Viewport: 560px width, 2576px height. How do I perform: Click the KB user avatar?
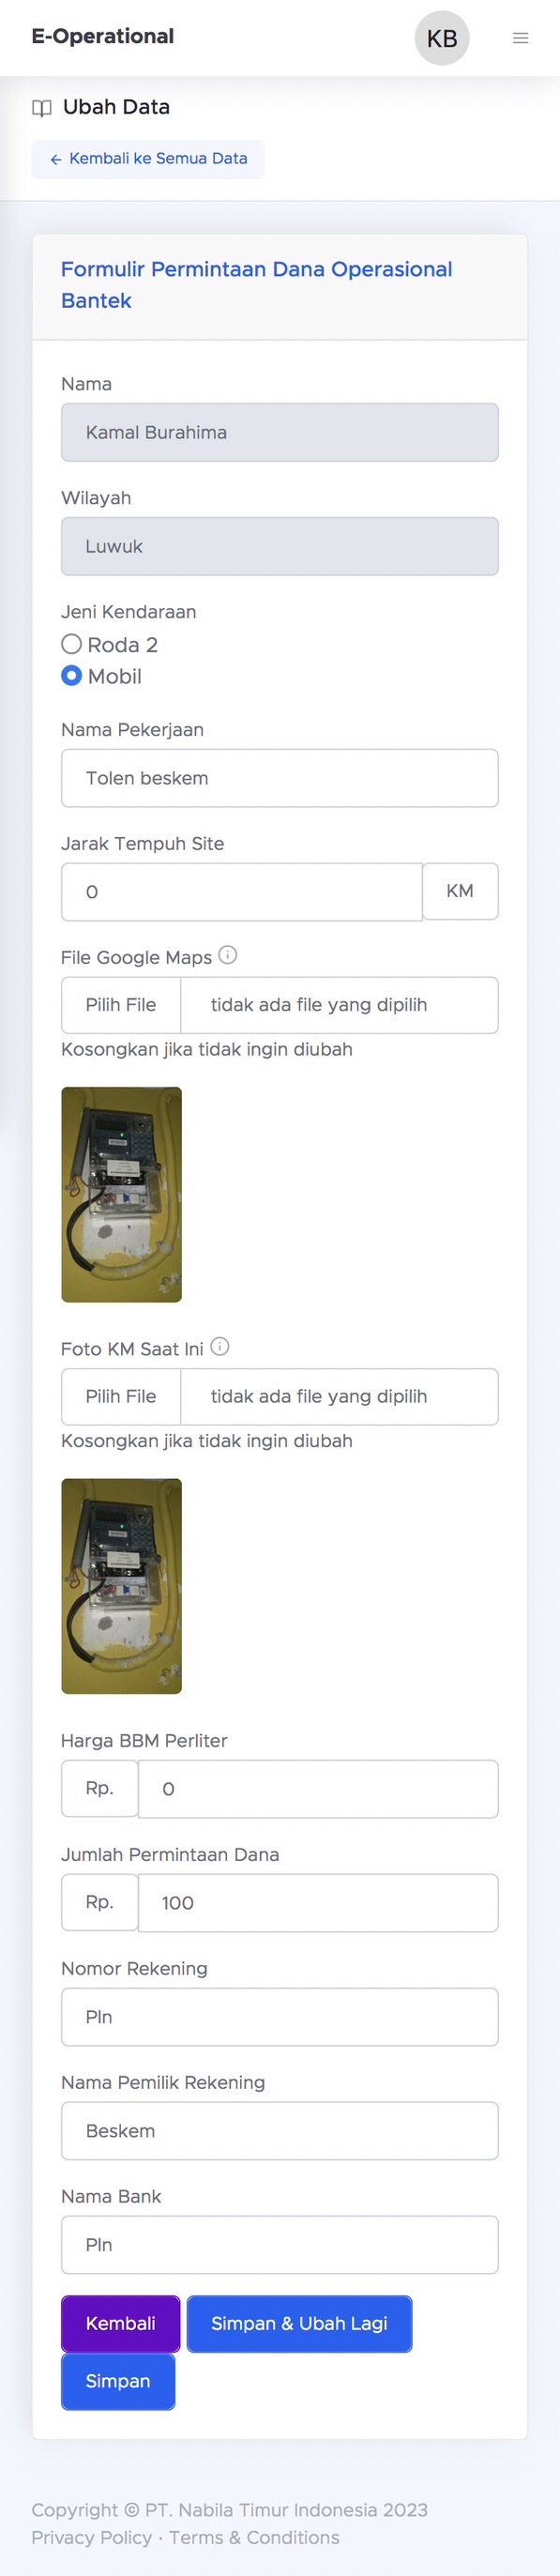pos(442,38)
